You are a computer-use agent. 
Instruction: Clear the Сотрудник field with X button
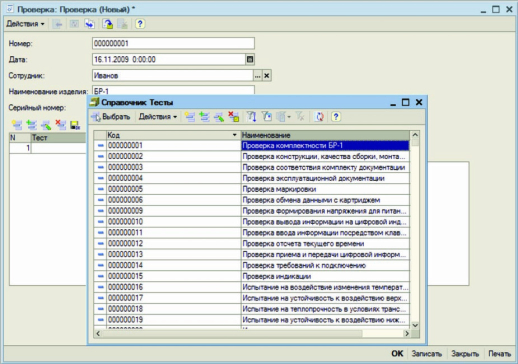point(267,76)
